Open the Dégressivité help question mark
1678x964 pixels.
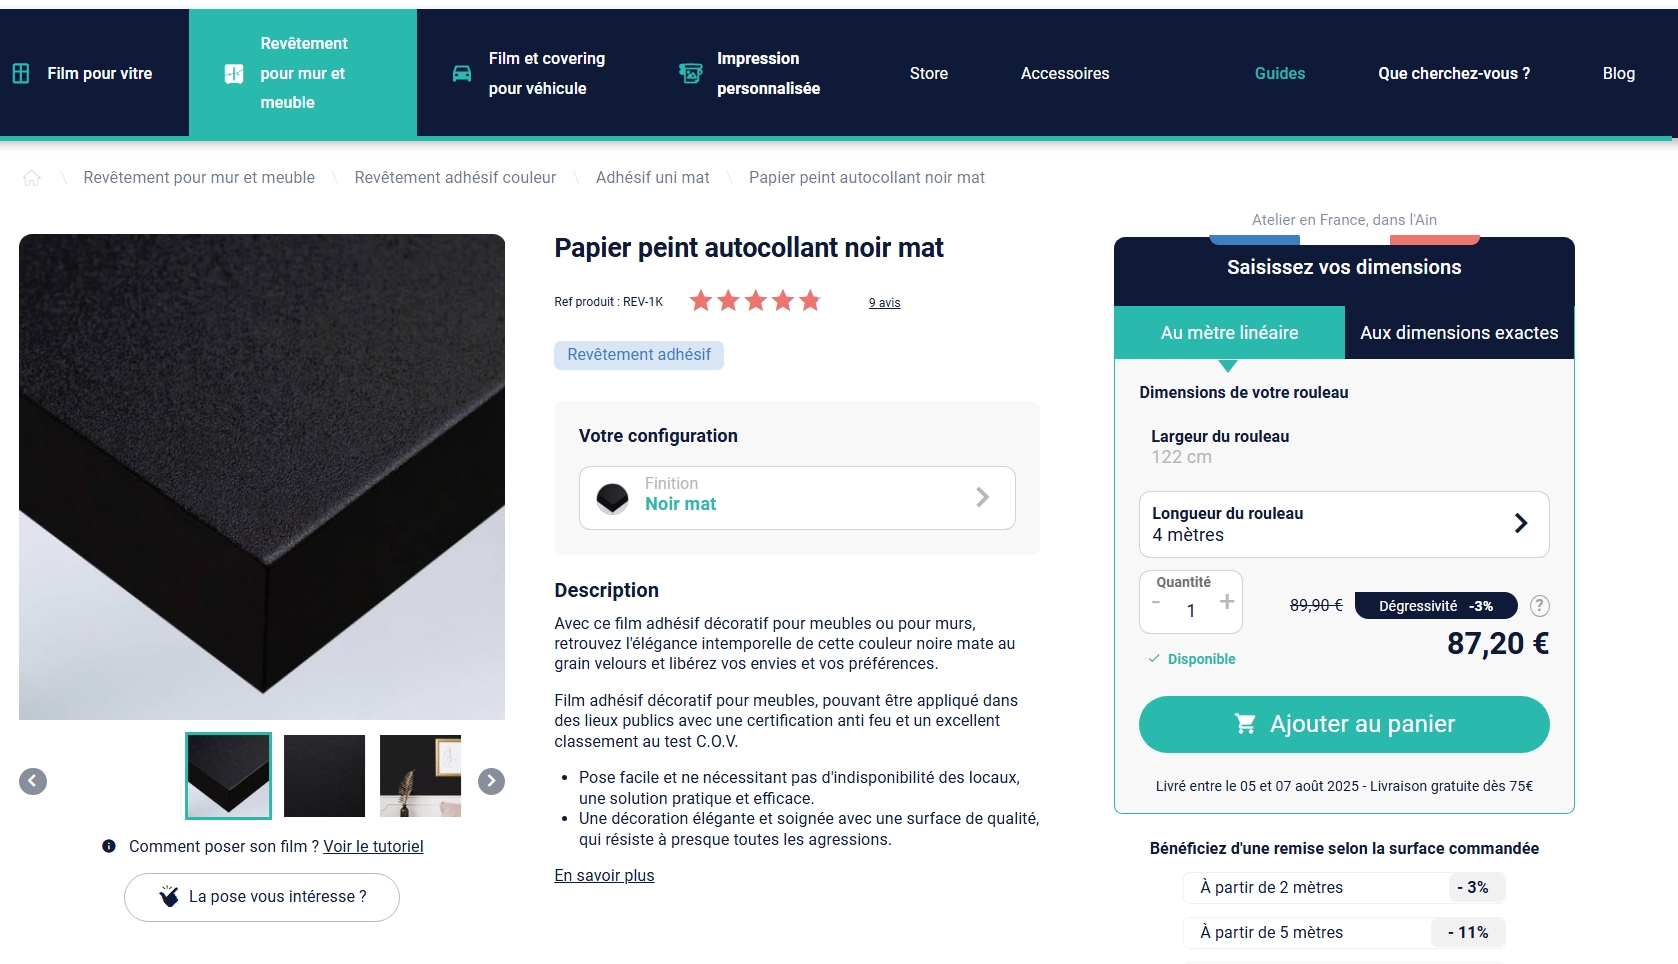1540,606
